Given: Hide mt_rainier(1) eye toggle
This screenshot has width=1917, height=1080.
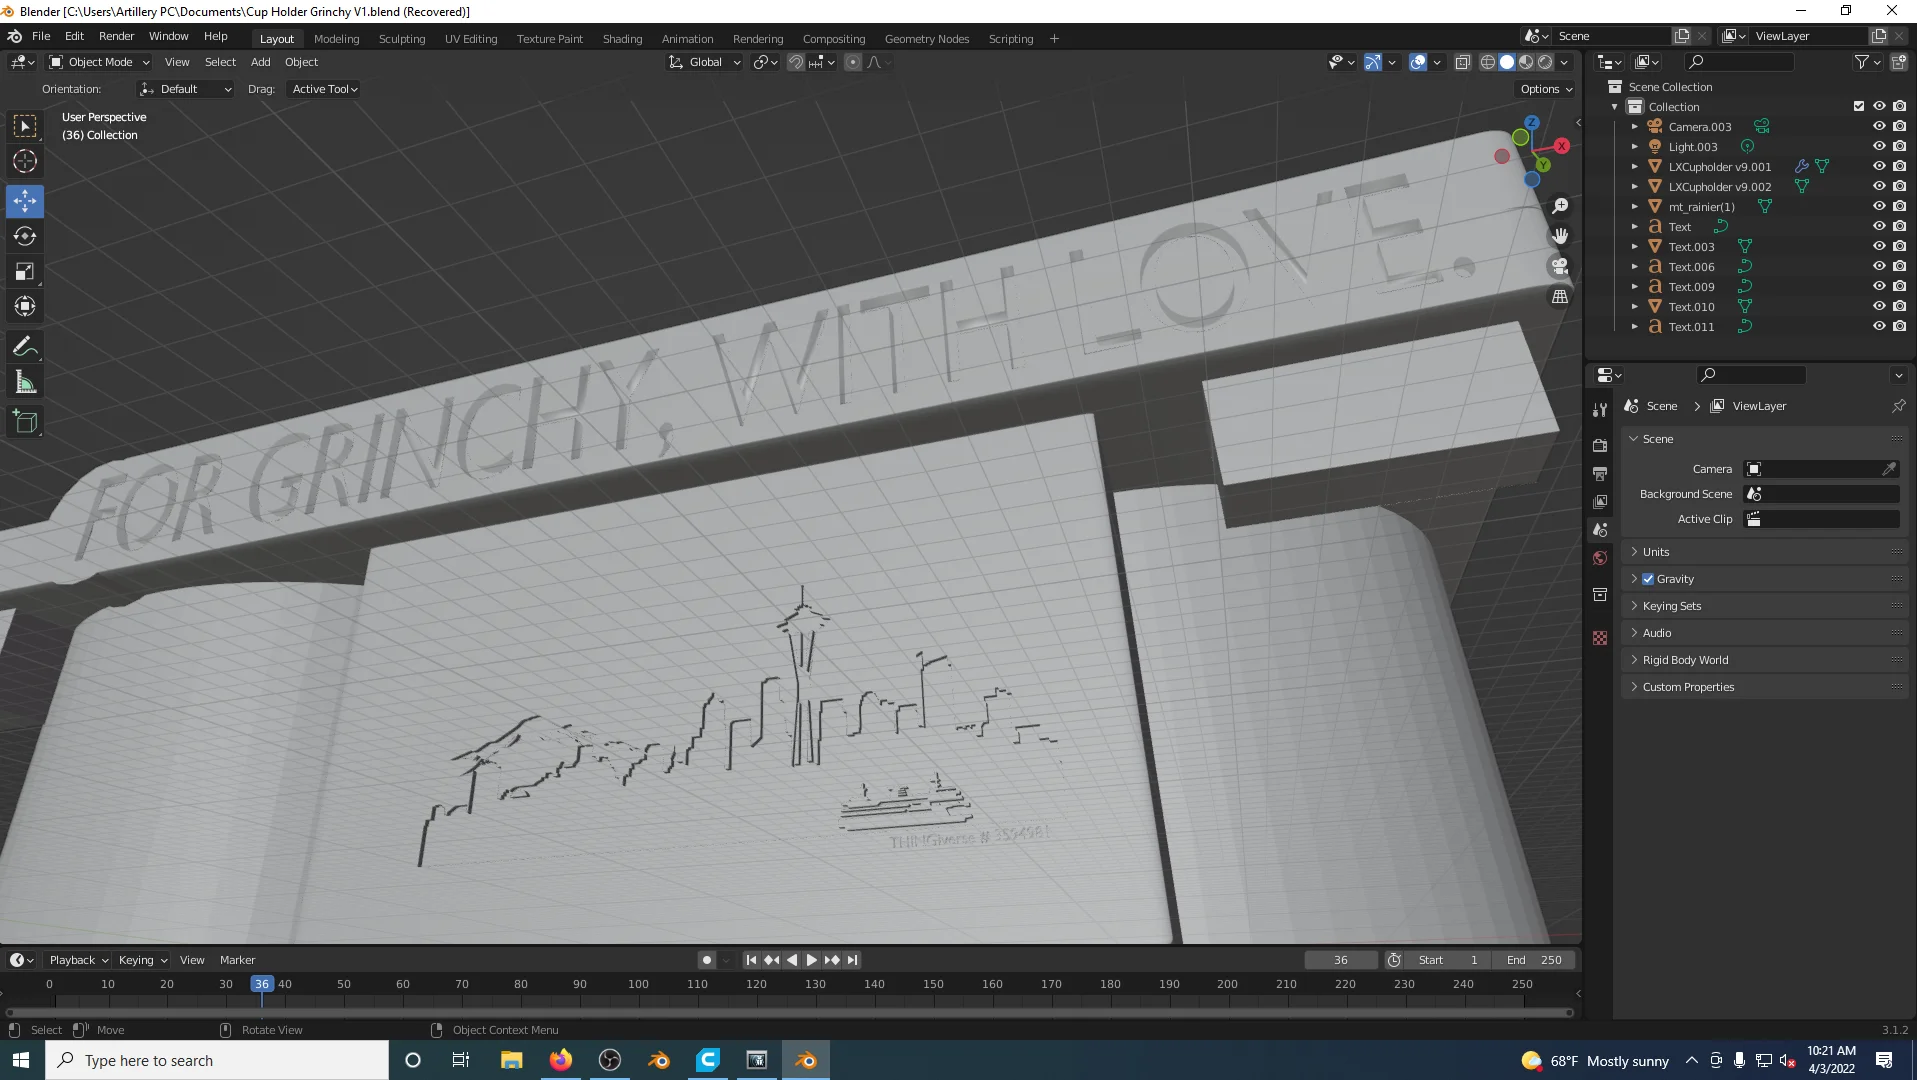Looking at the screenshot, I should 1879,206.
